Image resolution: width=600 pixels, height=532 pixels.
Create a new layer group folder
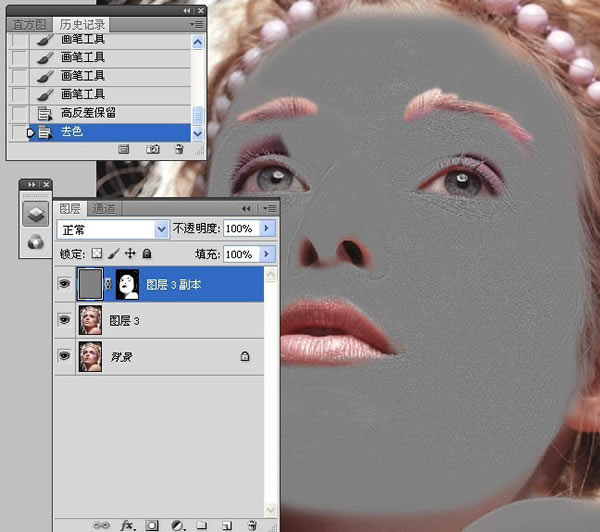pos(202,525)
